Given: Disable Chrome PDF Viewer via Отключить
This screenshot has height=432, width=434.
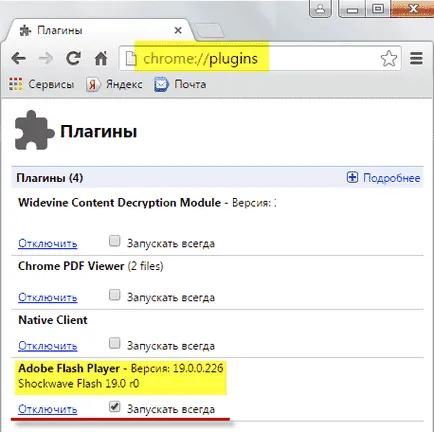Looking at the screenshot, I should pos(48,297).
